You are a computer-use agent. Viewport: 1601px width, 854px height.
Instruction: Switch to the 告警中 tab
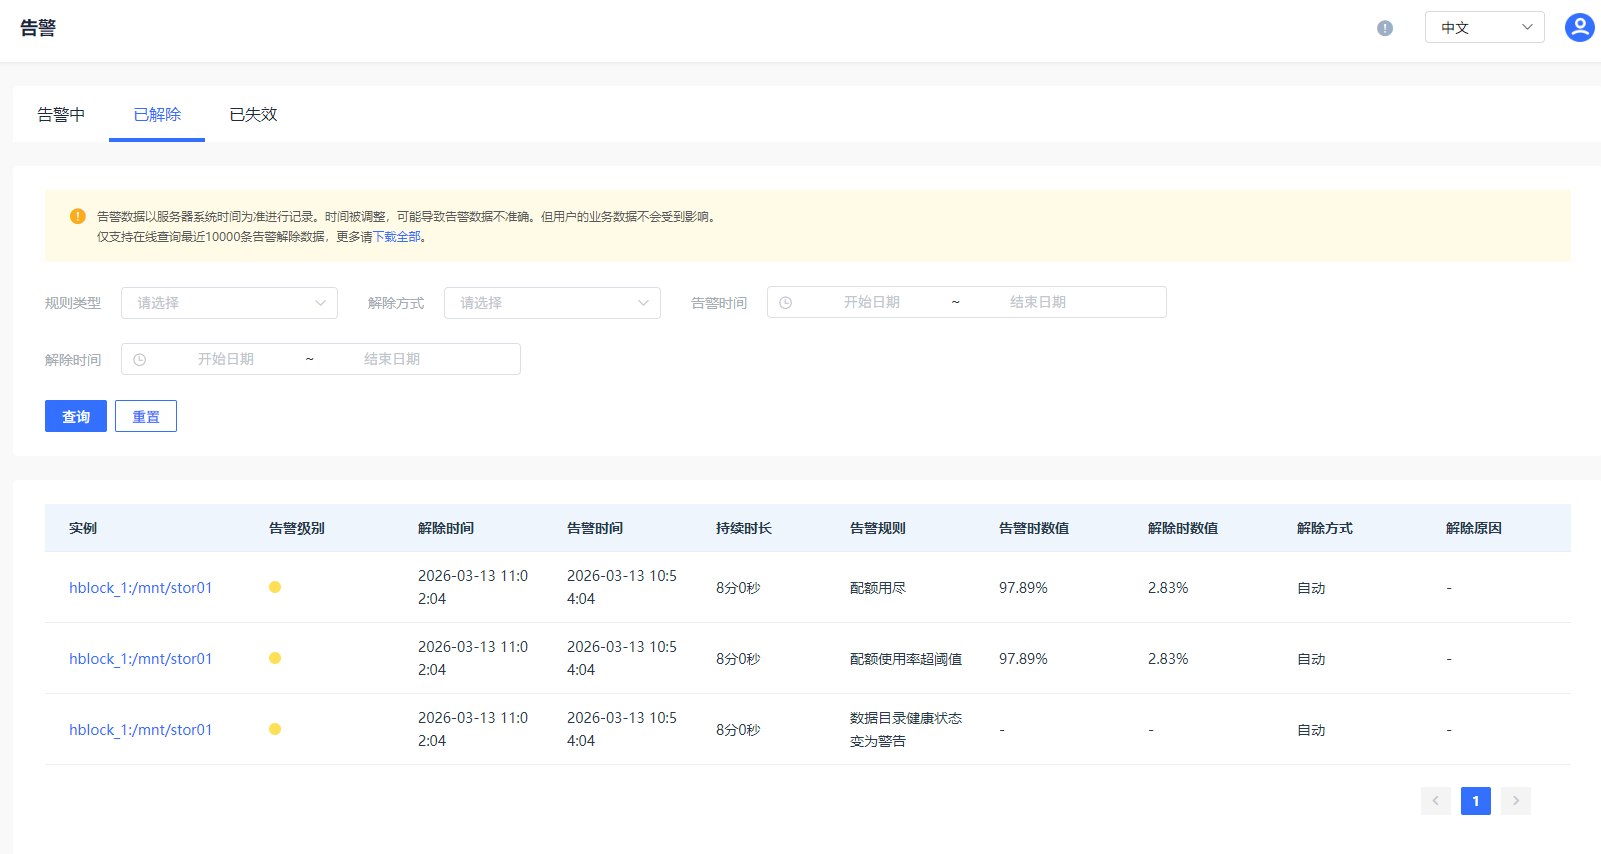(61, 115)
